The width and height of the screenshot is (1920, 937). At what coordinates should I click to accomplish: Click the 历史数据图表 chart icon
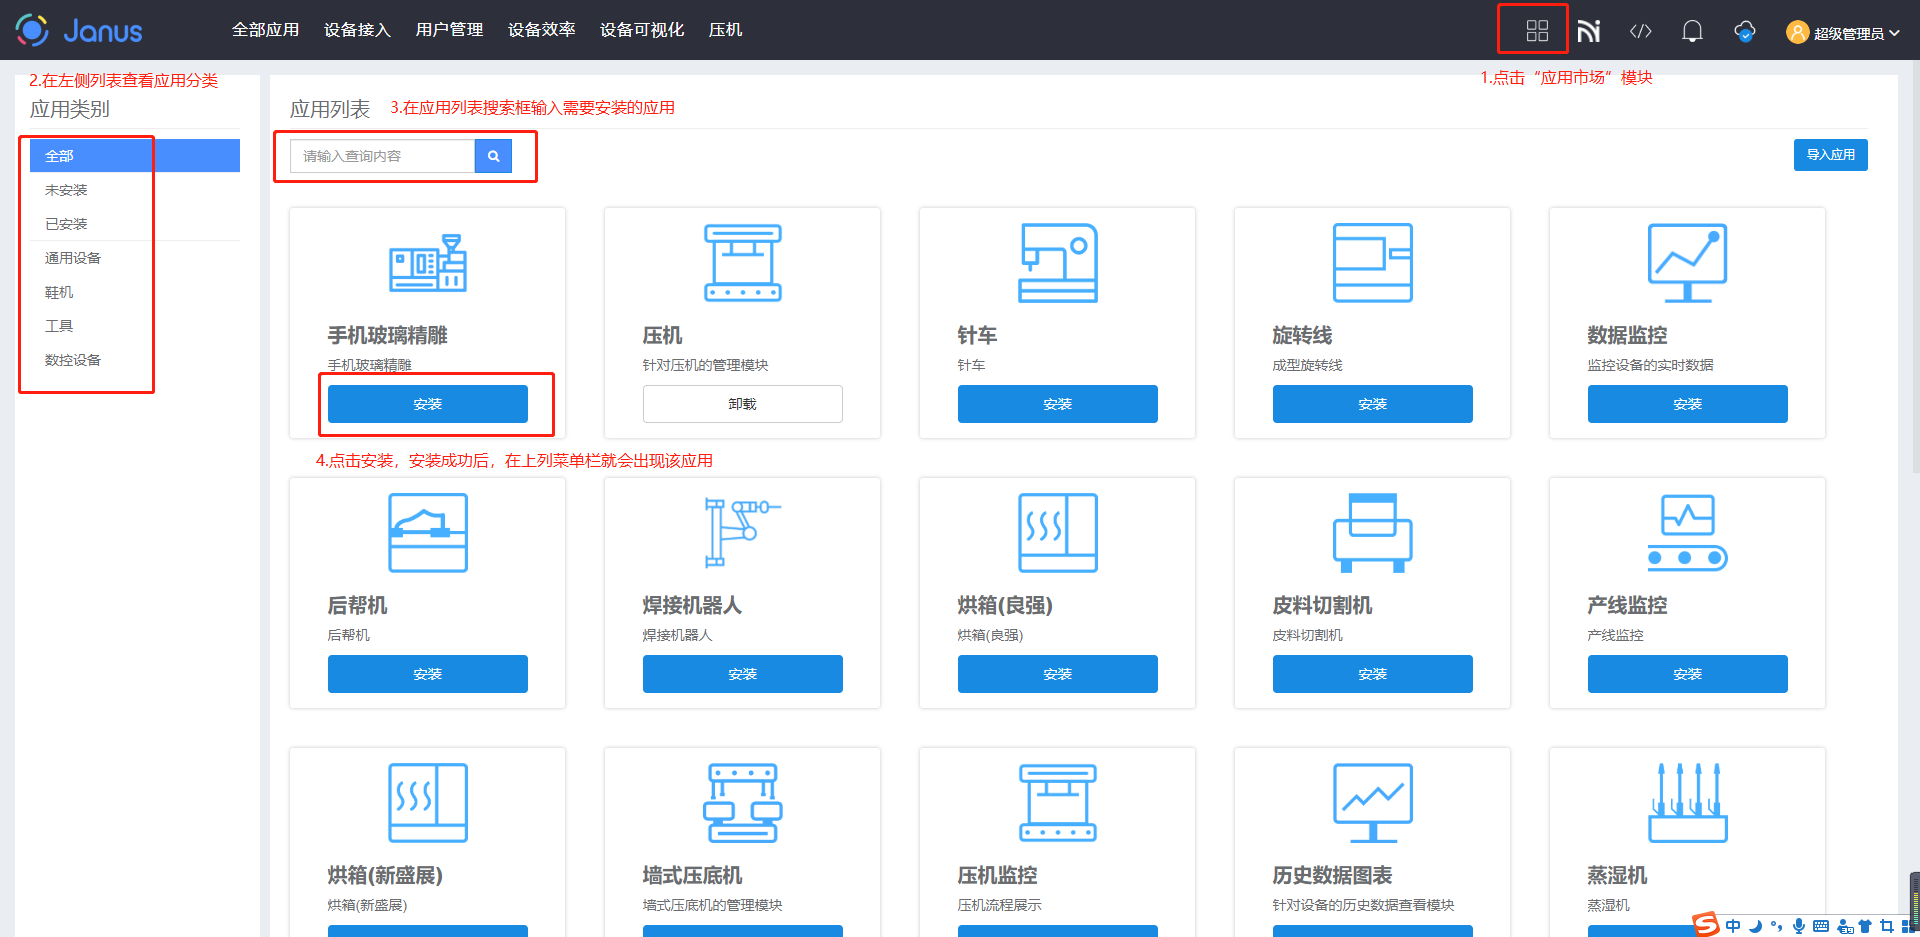pos(1373,803)
